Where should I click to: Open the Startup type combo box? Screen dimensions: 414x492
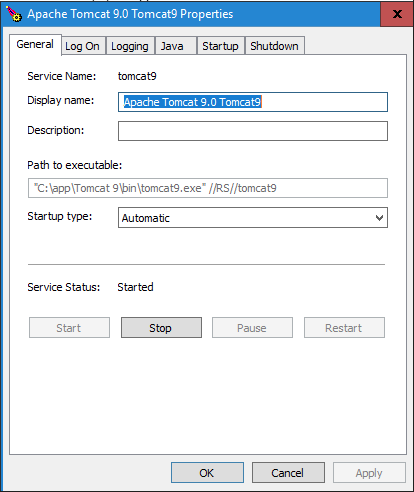[253, 218]
